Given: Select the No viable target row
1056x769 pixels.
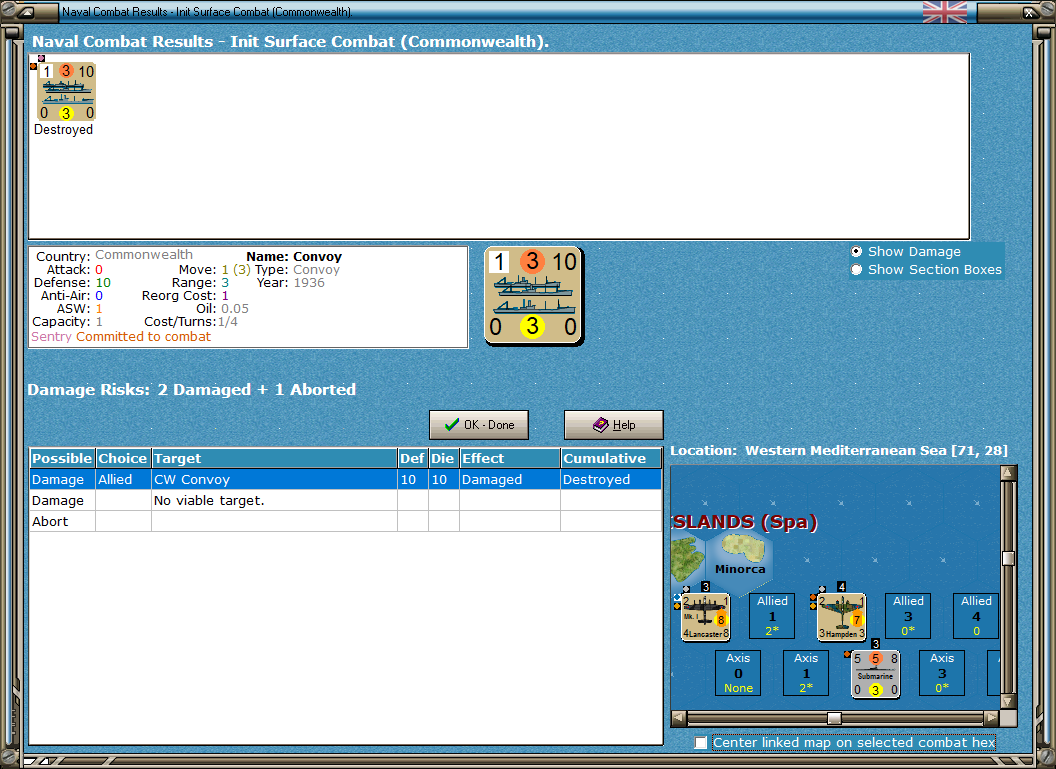Looking at the screenshot, I should (x=345, y=500).
